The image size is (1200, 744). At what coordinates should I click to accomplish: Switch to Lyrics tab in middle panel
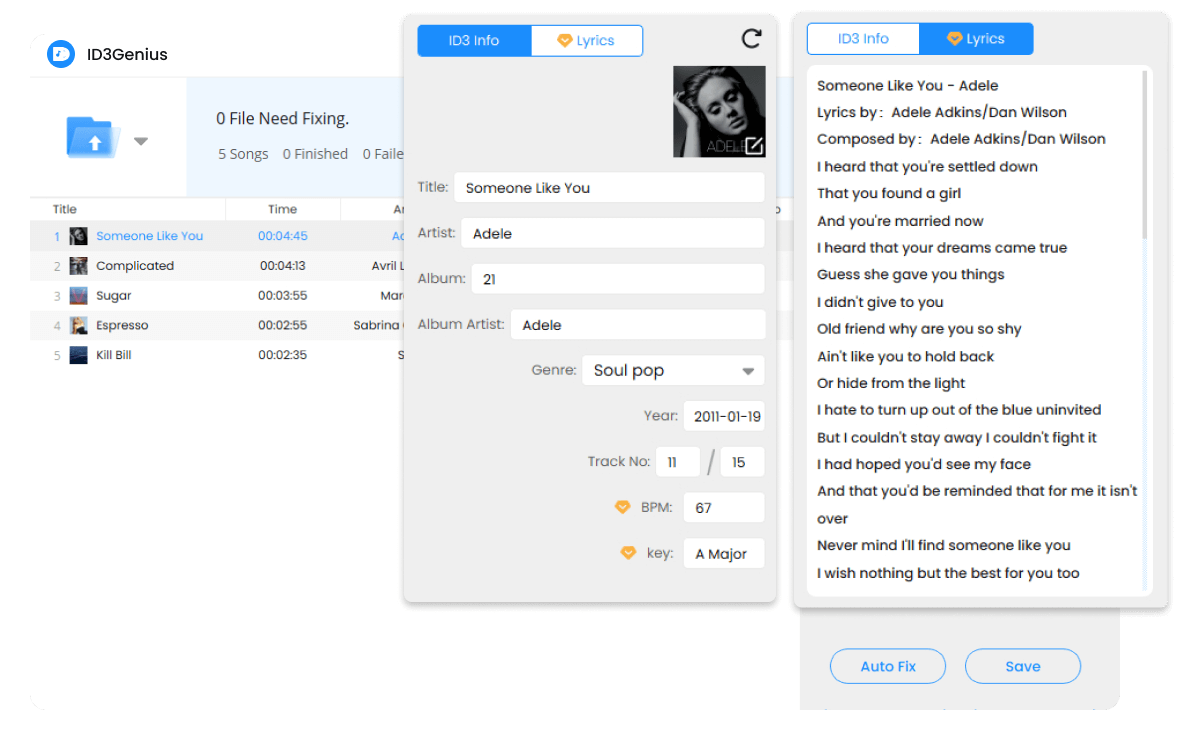(586, 41)
